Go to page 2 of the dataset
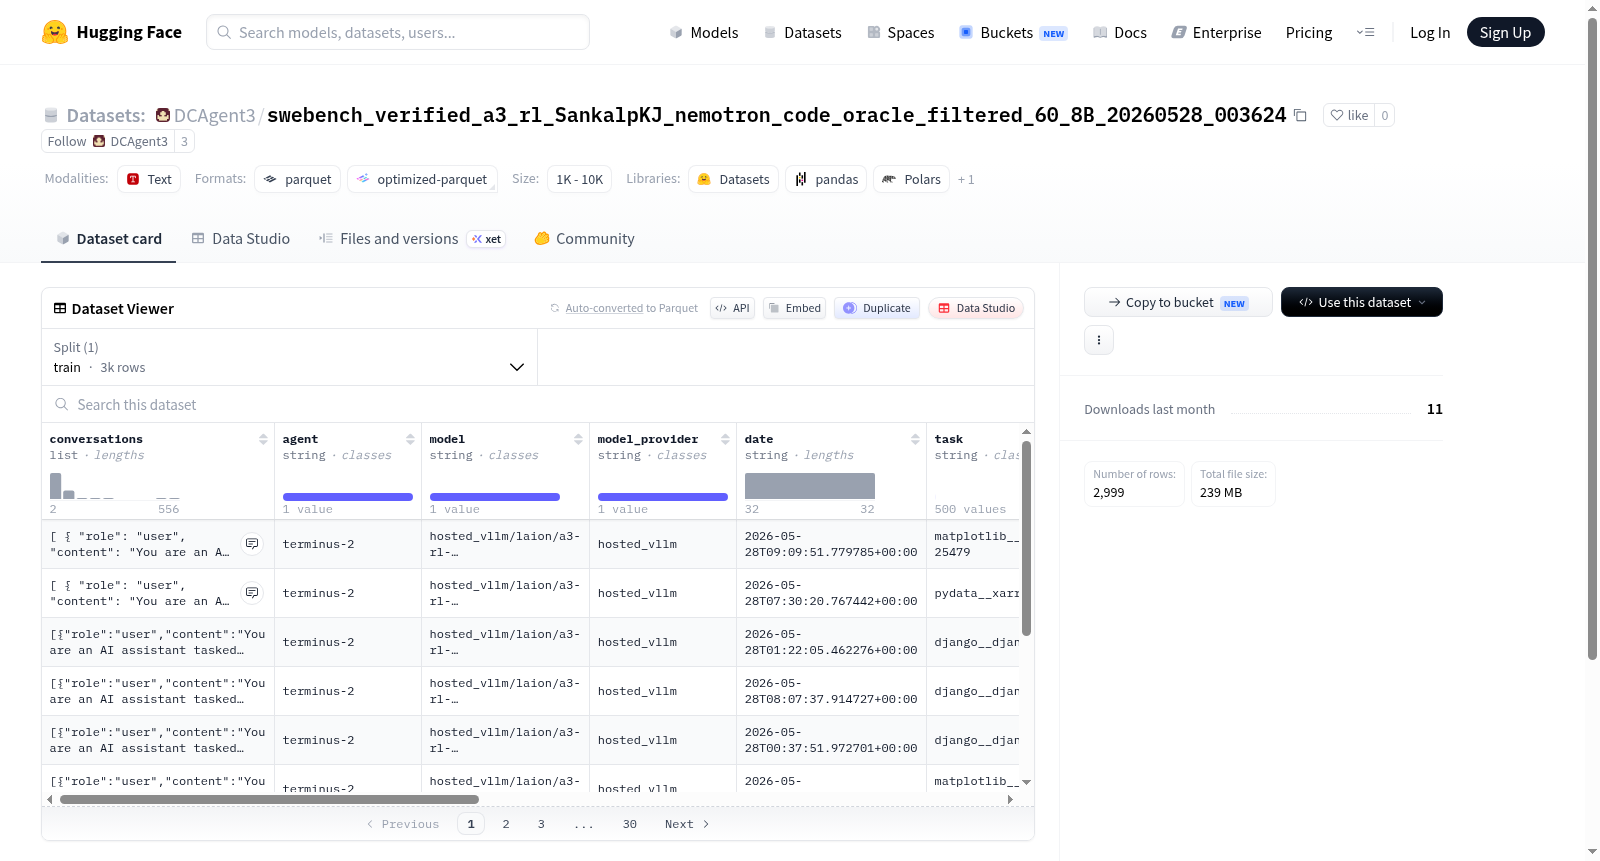The width and height of the screenshot is (1600, 861). 506,824
